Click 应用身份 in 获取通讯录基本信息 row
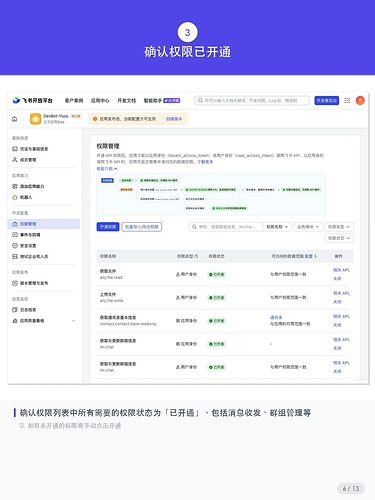 click(186, 321)
